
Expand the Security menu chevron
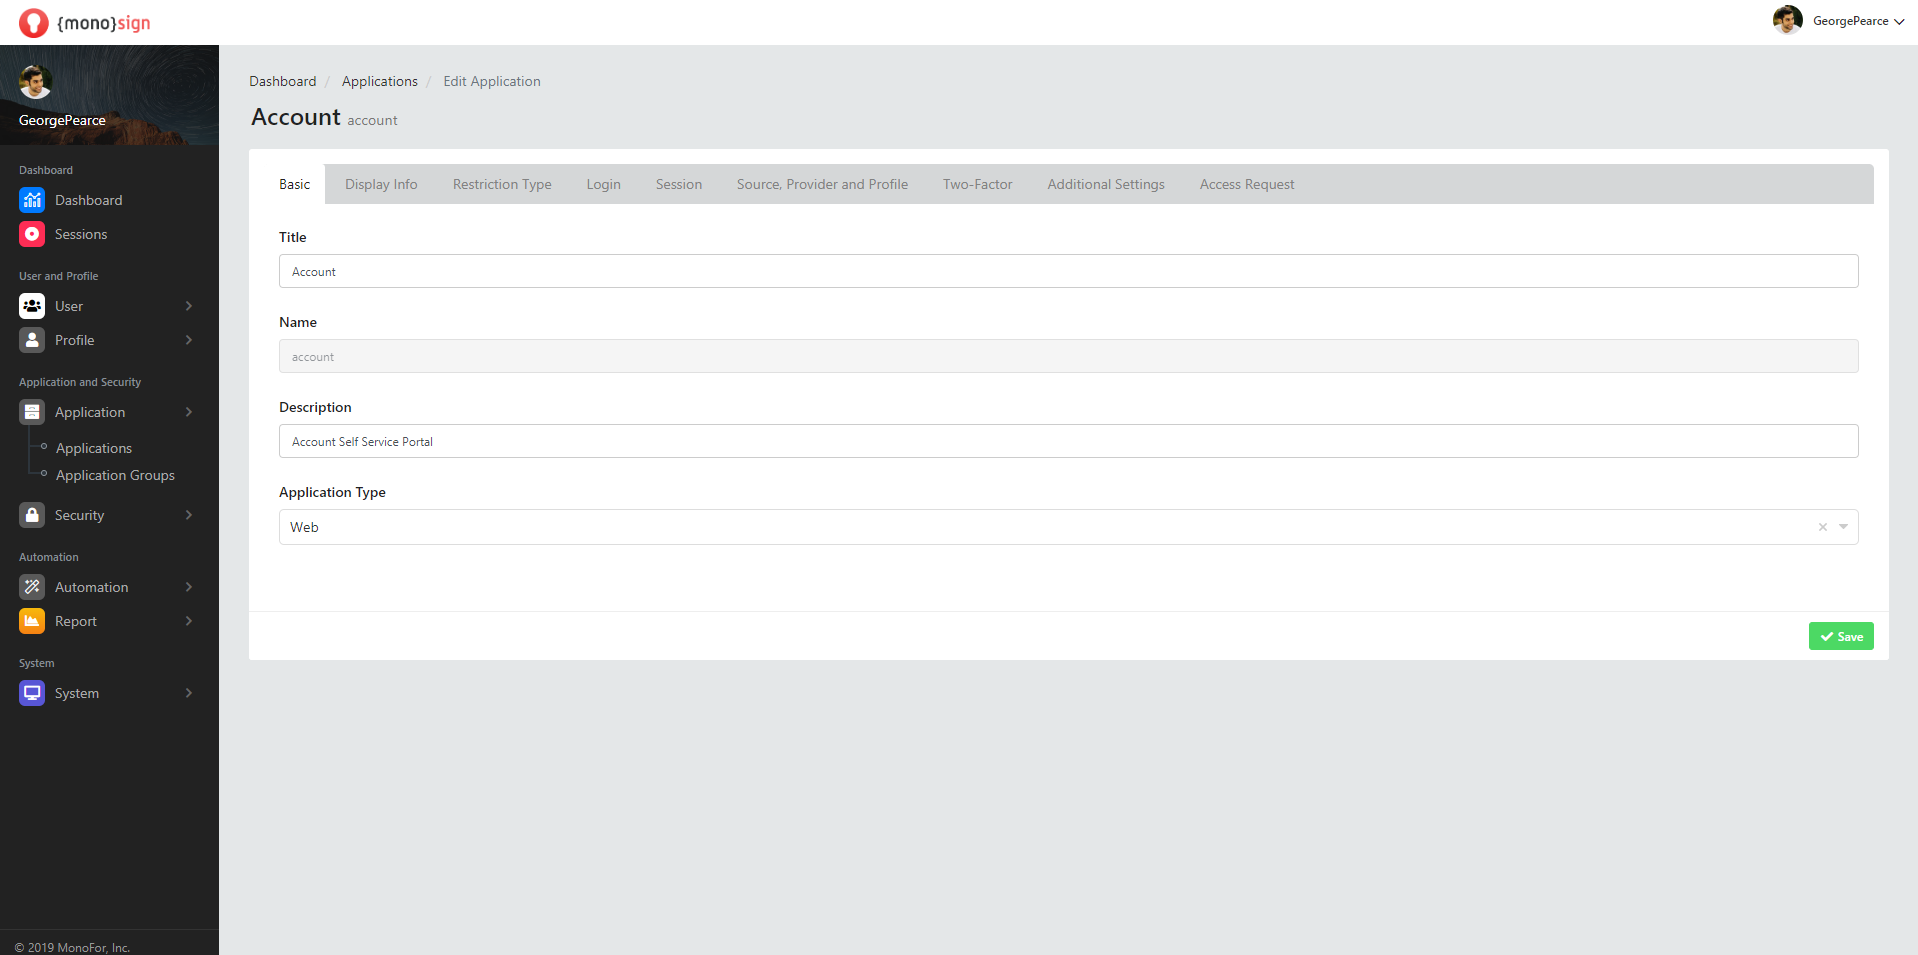(189, 515)
